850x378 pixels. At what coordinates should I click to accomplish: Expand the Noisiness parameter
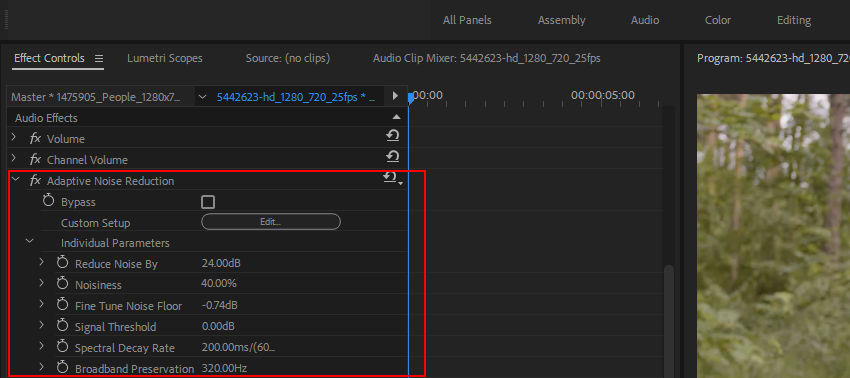tap(41, 283)
